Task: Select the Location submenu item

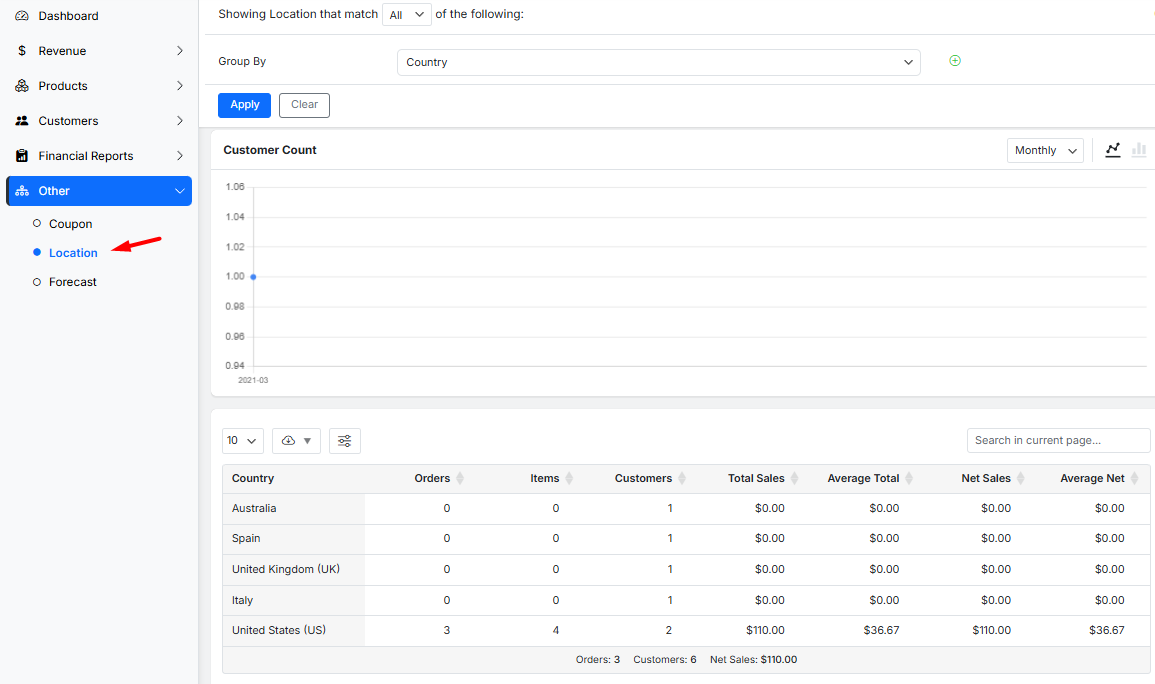Action: tap(73, 253)
